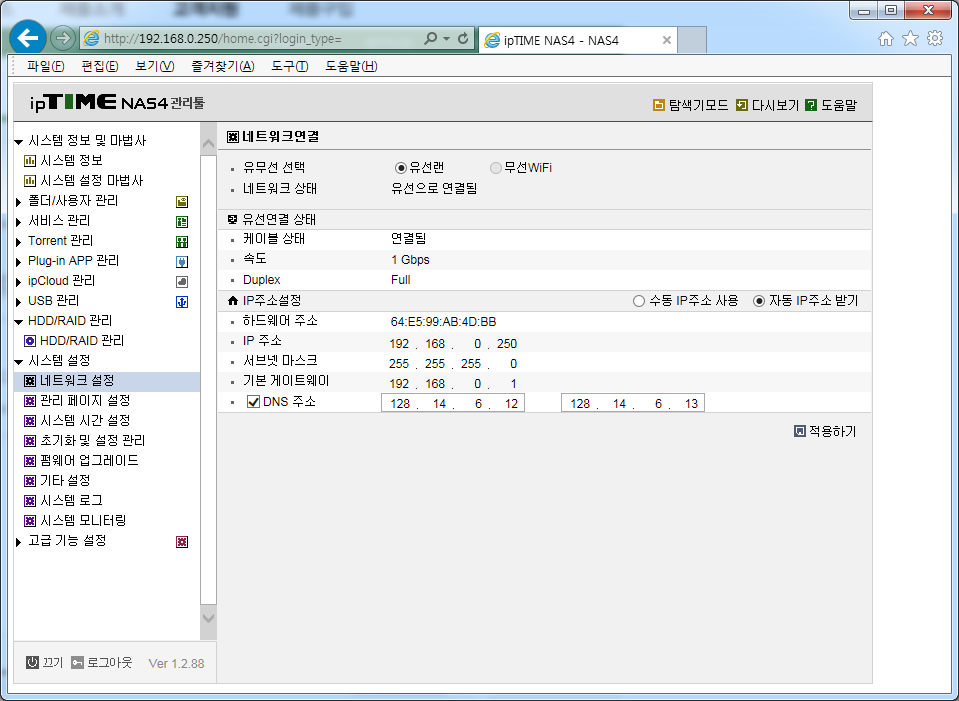Screen dimensions: 959x701
Task: Open 시스템 시간 설정 in sidebar
Action: pyautogui.click(x=85, y=421)
